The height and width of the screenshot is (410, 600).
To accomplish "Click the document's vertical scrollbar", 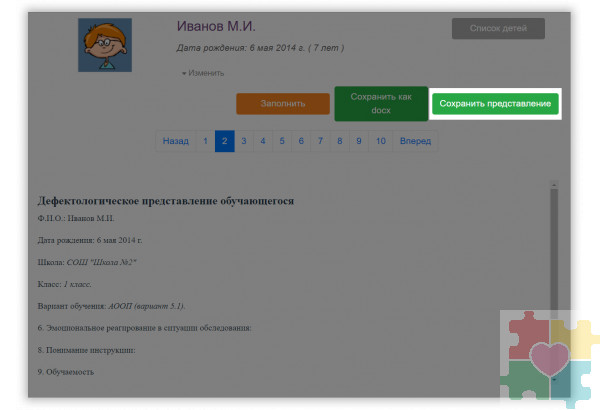I will pos(553,280).
